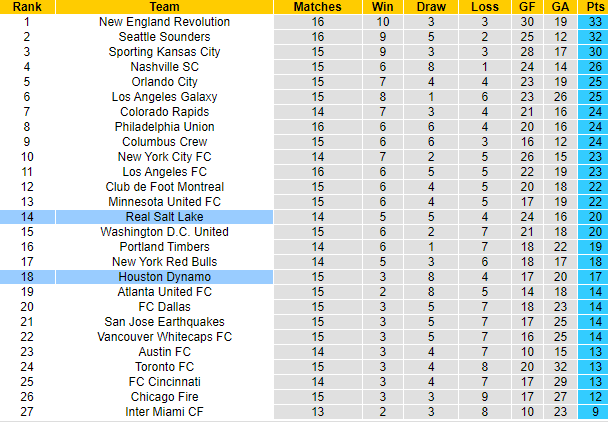Click New York Red Bulls team name

point(164,261)
